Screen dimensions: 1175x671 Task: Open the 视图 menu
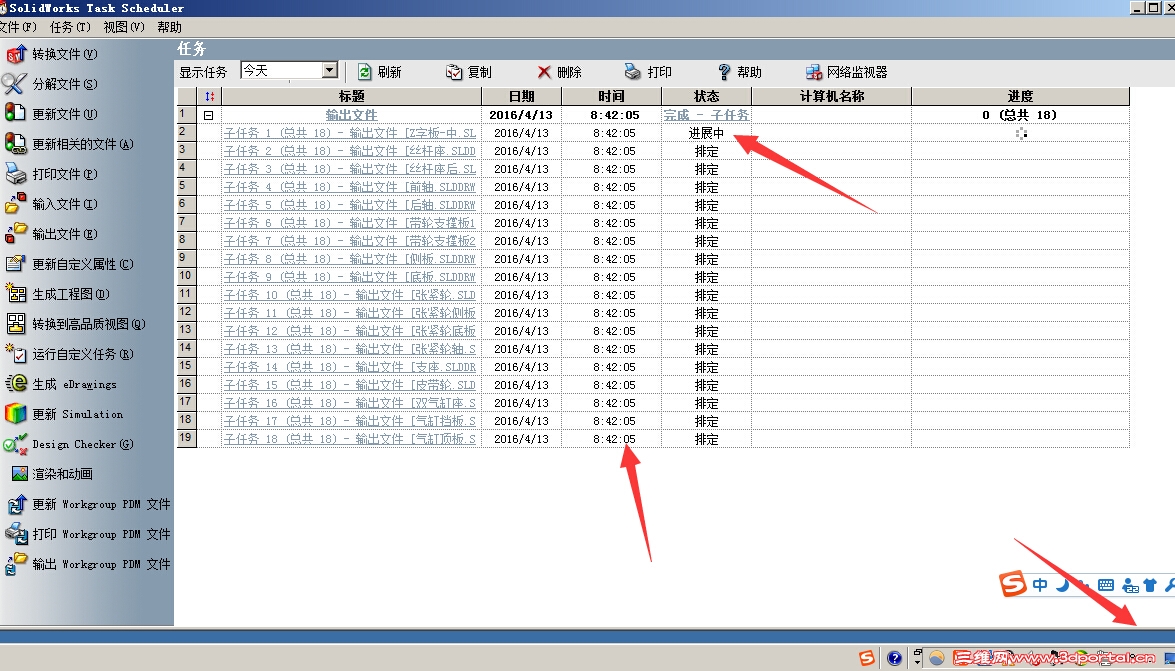click(124, 27)
